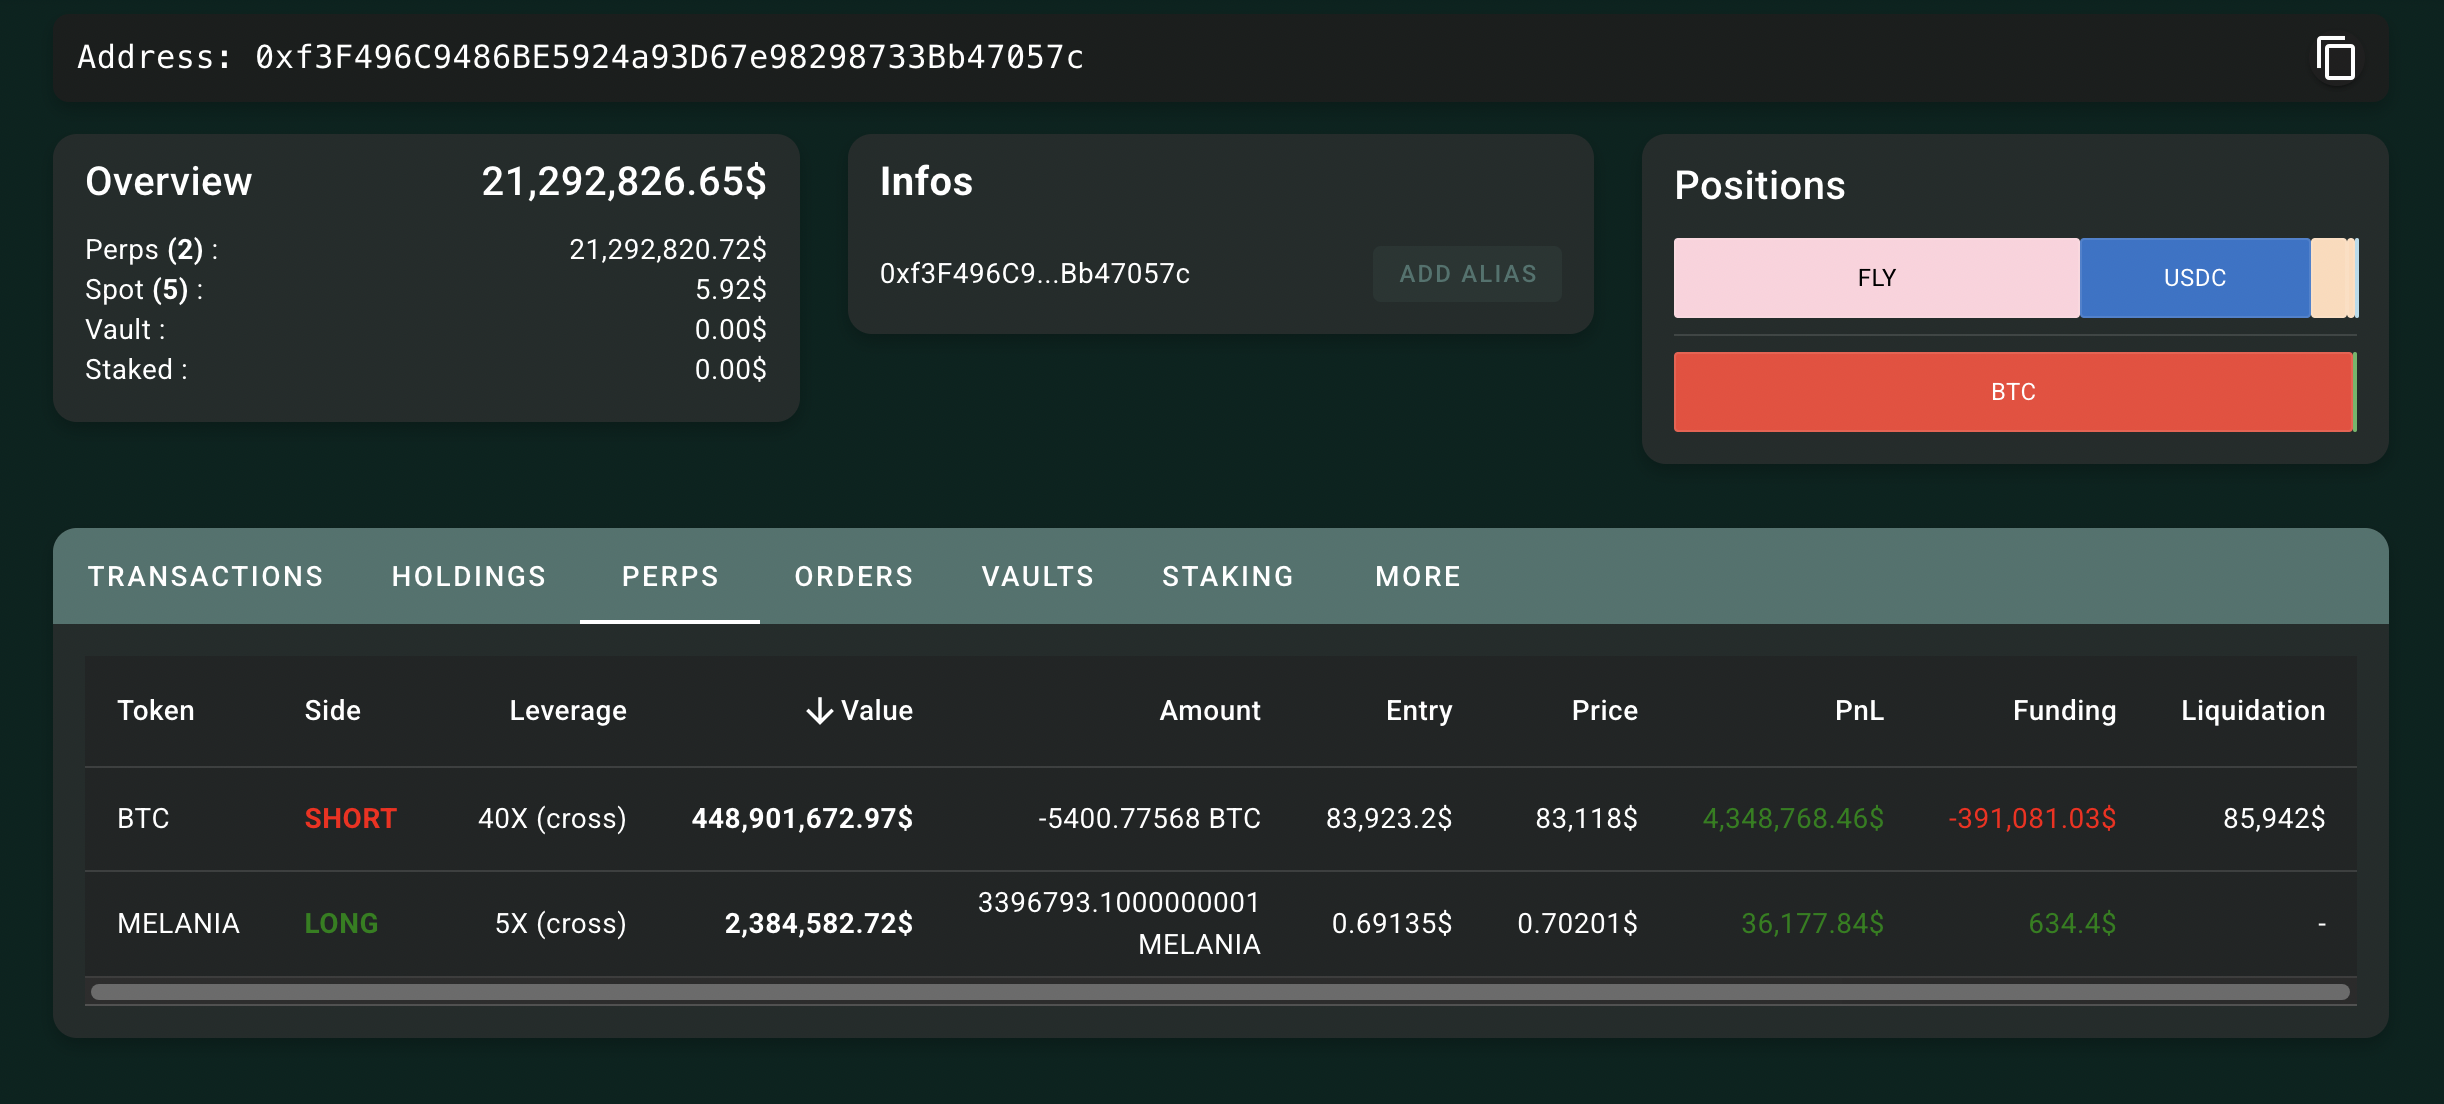Click the 21,292,820.72$ perps amount
The width and height of the screenshot is (2444, 1104).
point(668,250)
